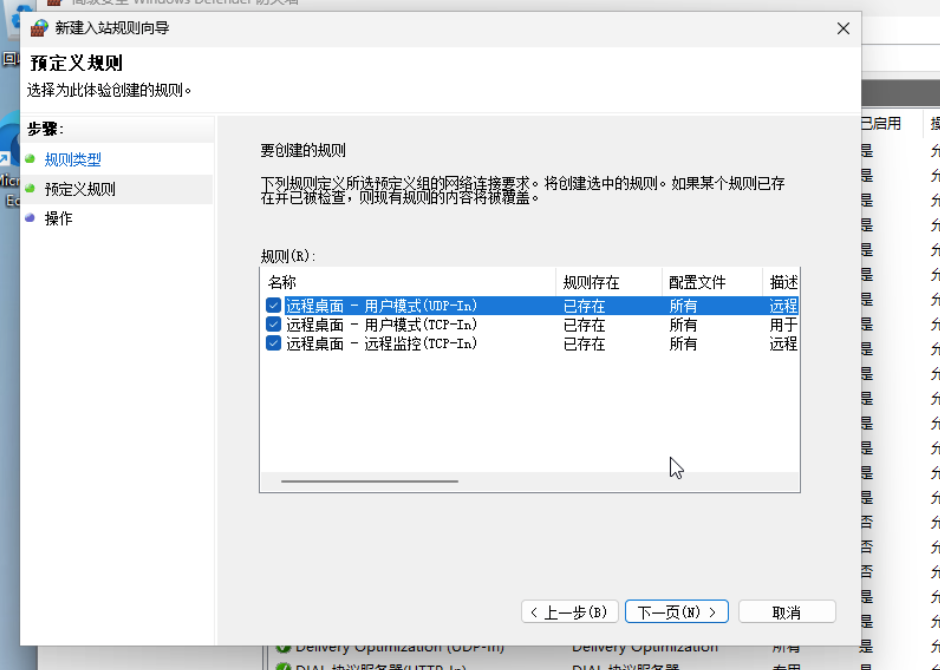Uncheck 远程桌面 - 用户模式(UDP-In) rule
940x670 pixels.
click(x=273, y=306)
